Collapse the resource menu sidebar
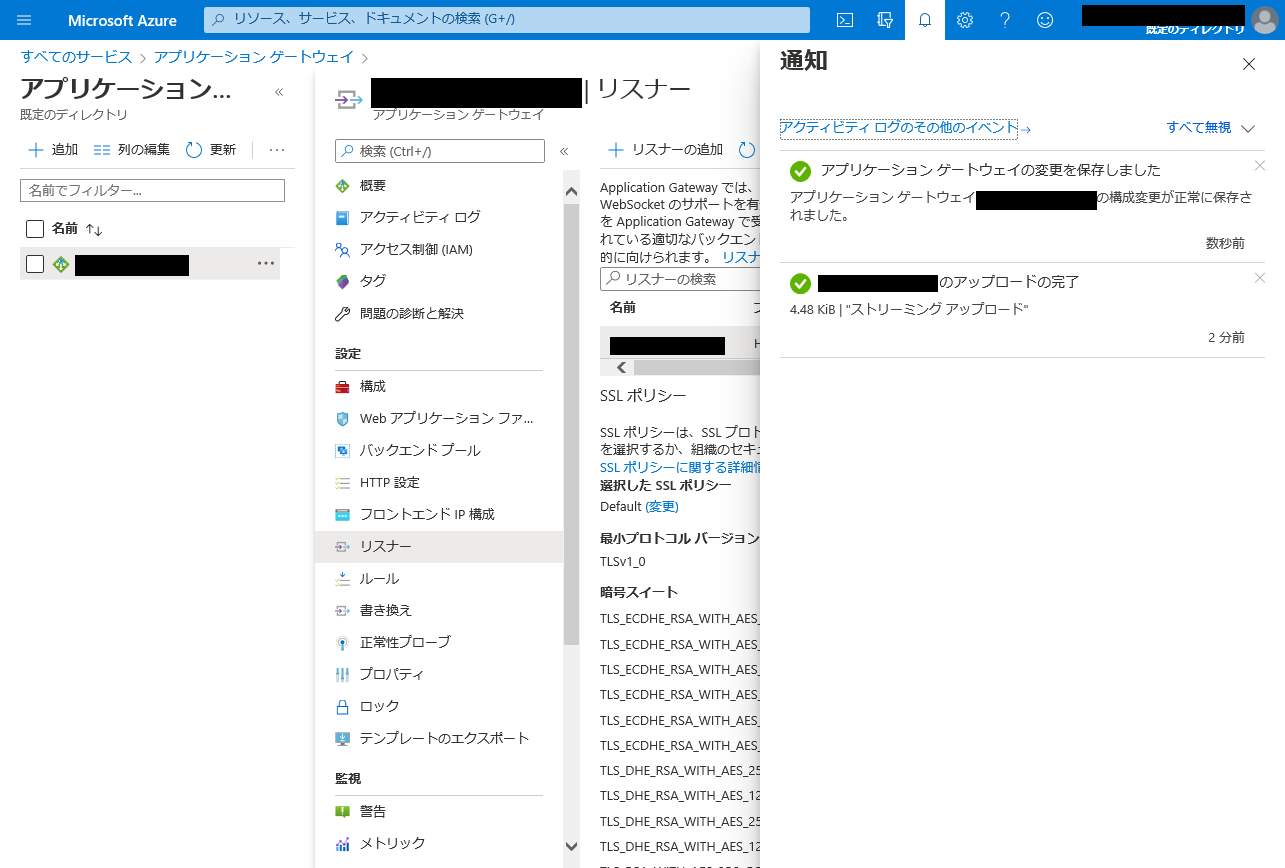 coord(564,151)
